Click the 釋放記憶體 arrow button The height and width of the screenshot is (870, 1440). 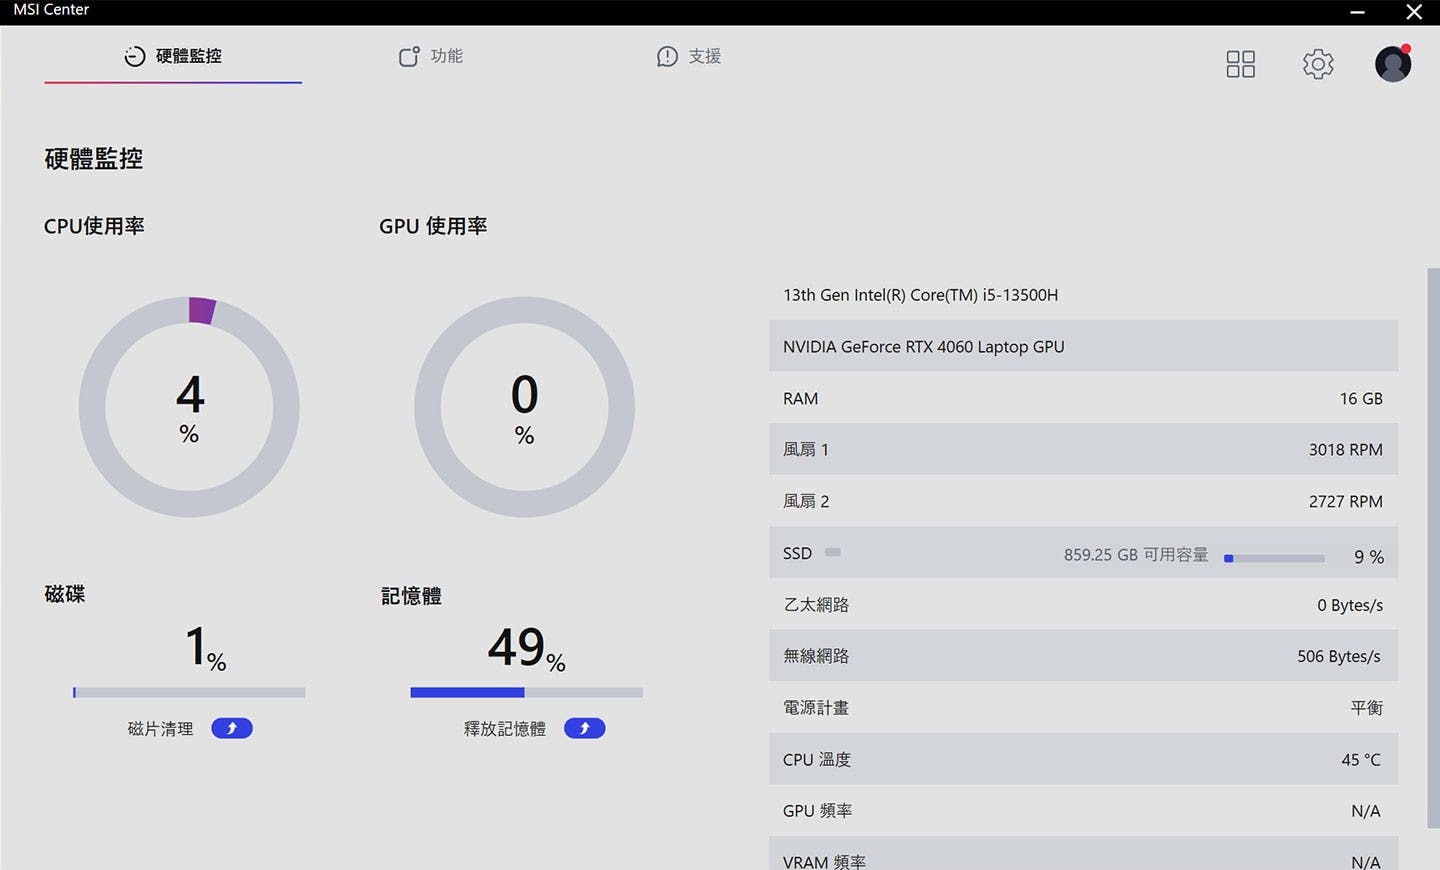click(x=585, y=728)
